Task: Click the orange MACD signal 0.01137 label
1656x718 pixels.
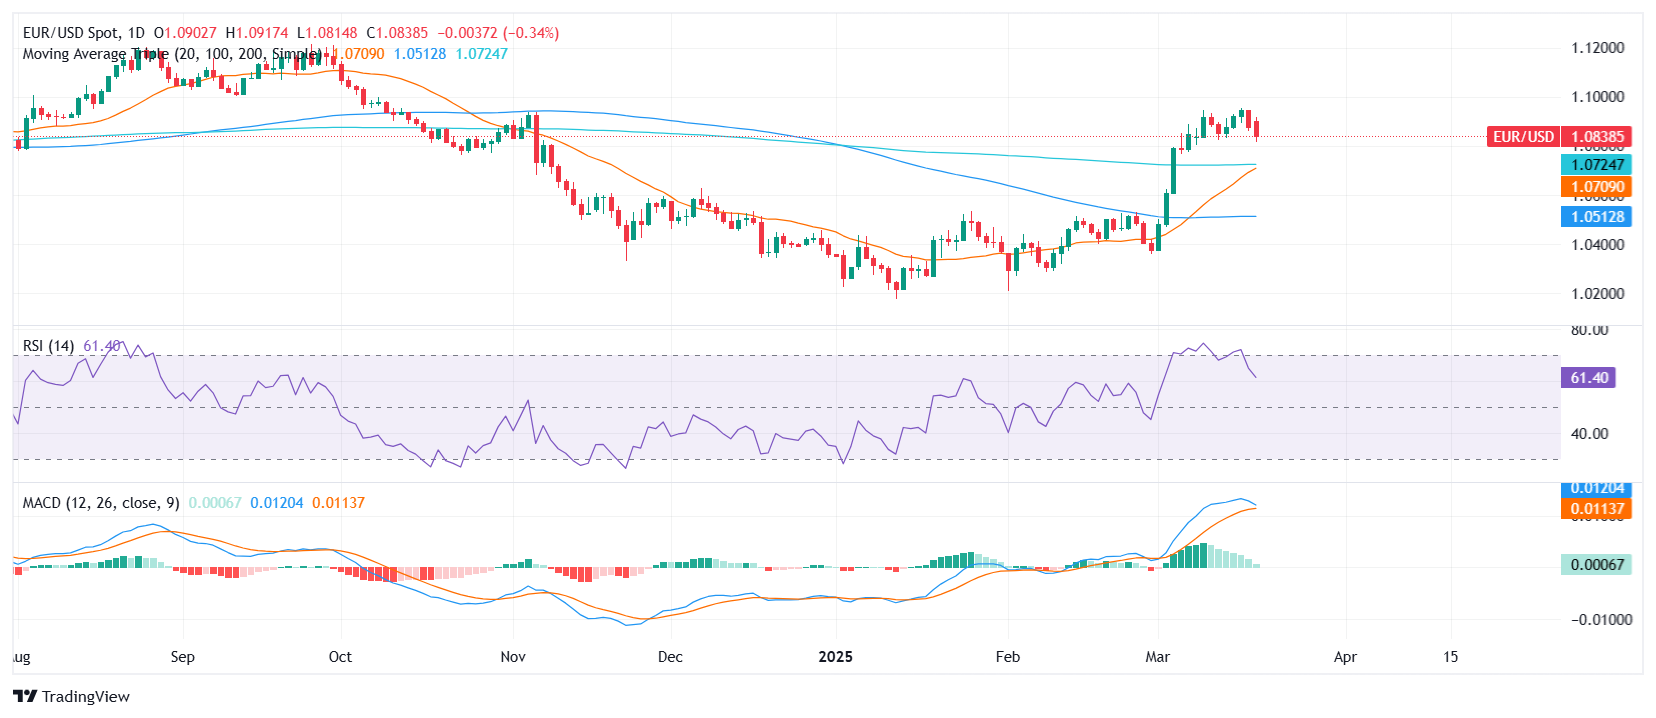Action: [x=1597, y=509]
